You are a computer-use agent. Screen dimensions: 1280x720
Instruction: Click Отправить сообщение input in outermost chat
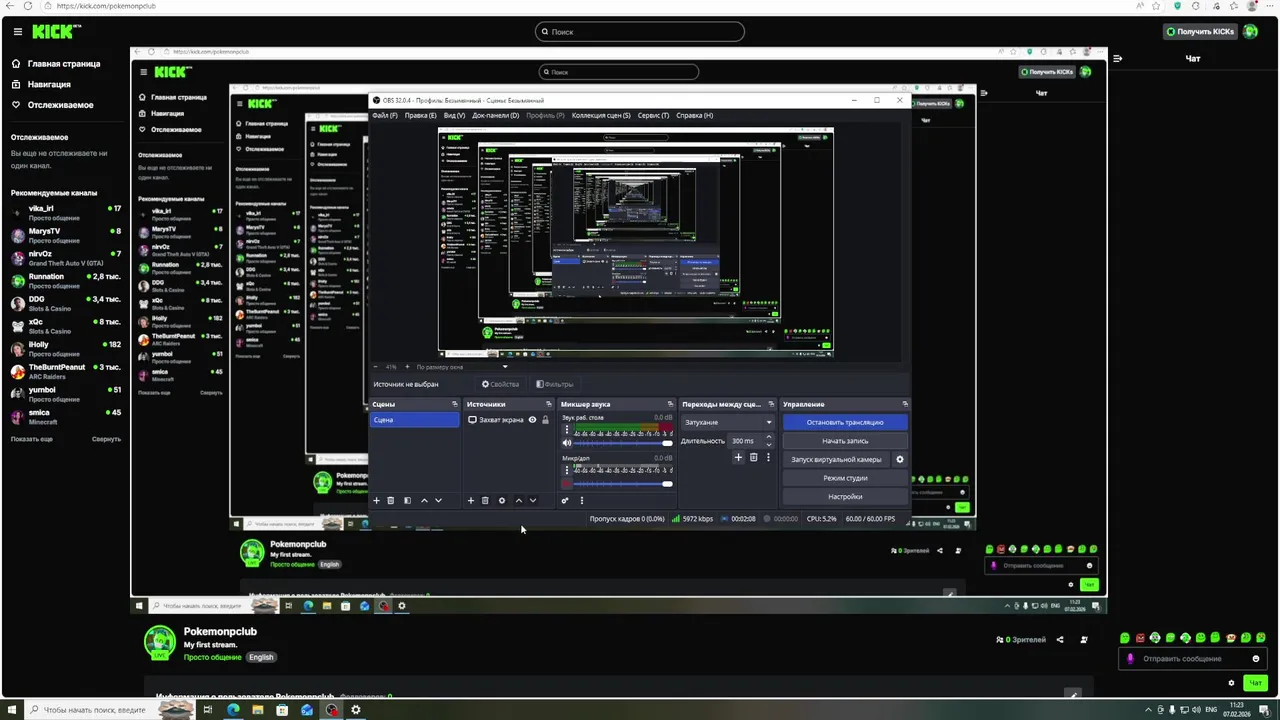pyautogui.click(x=1190, y=659)
